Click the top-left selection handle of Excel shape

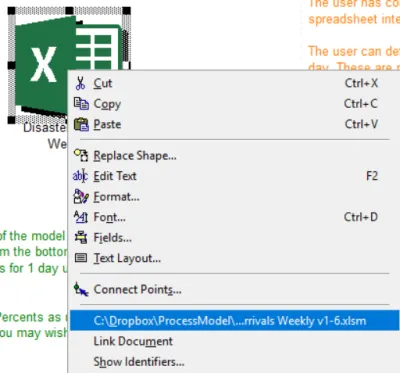point(12,11)
